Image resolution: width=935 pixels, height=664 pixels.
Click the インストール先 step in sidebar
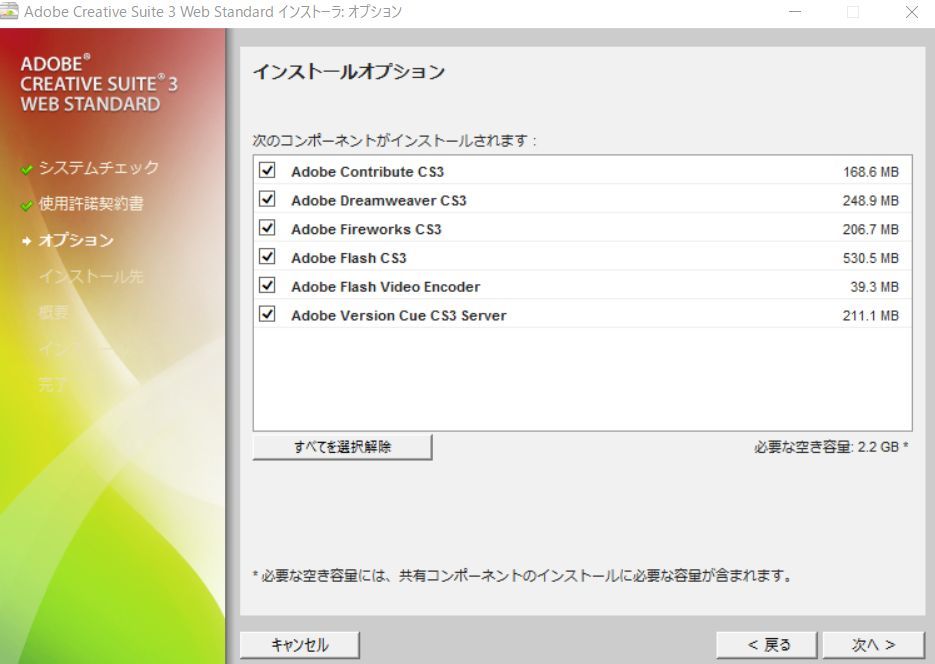(x=91, y=277)
